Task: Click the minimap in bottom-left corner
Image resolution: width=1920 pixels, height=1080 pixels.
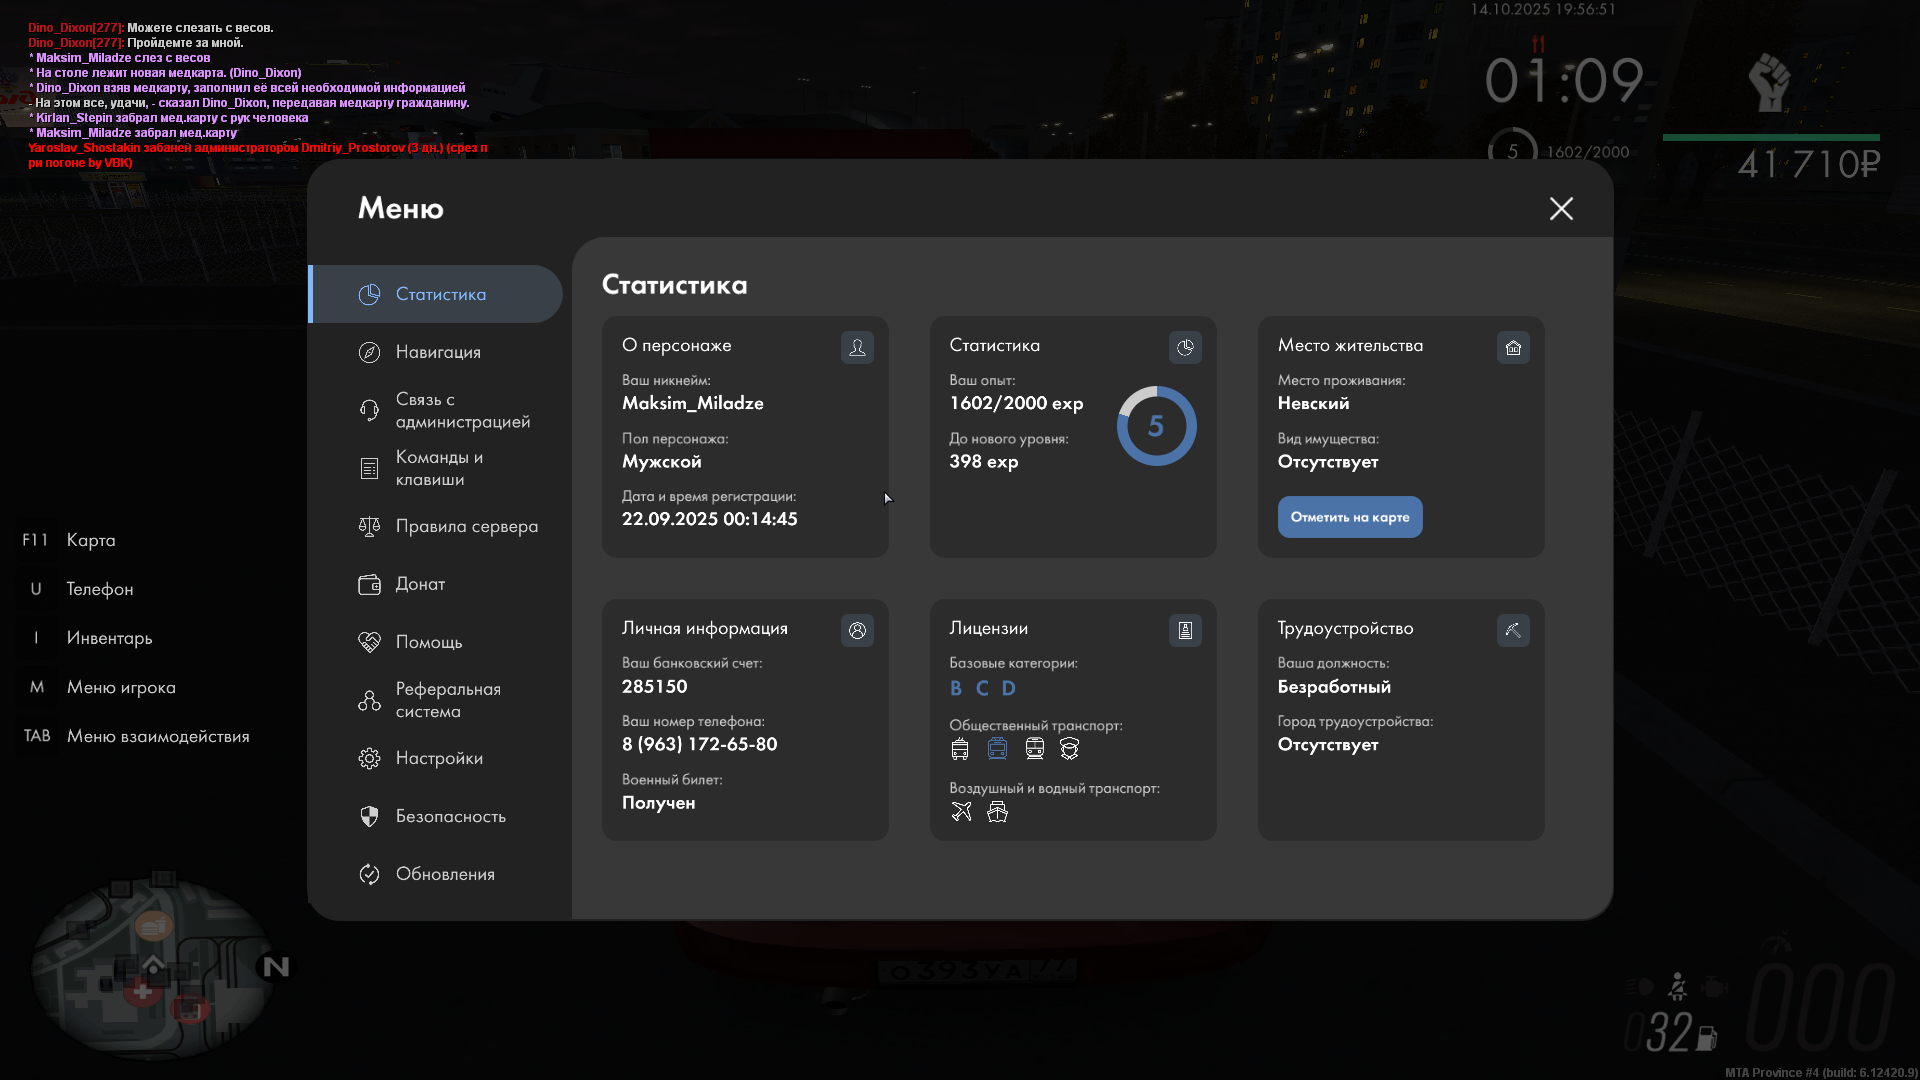Action: (x=150, y=968)
